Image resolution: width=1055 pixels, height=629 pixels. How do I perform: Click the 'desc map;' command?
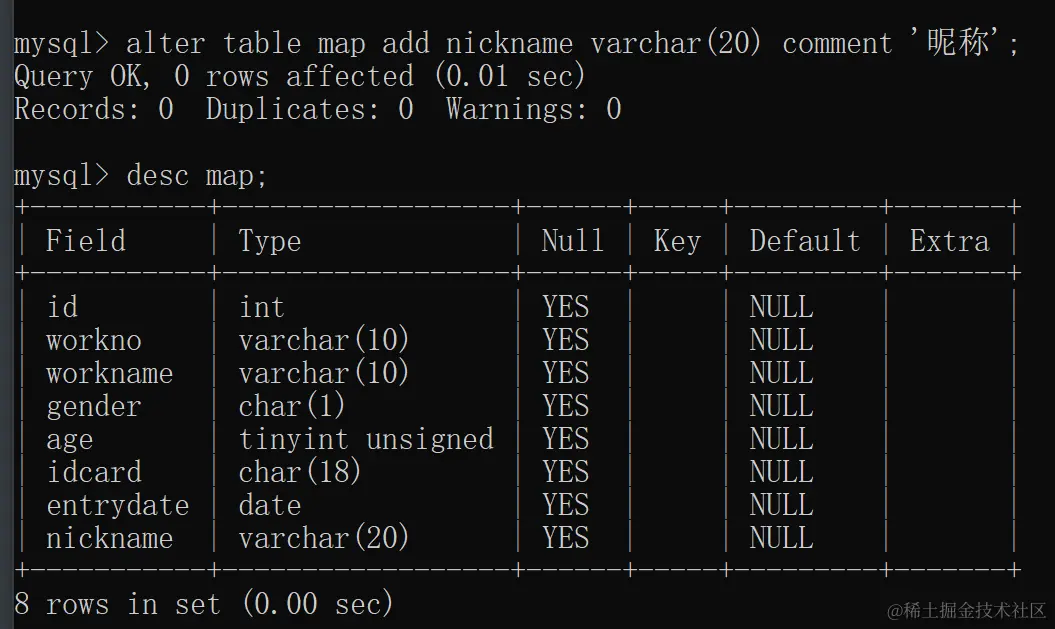pyautogui.click(x=196, y=176)
